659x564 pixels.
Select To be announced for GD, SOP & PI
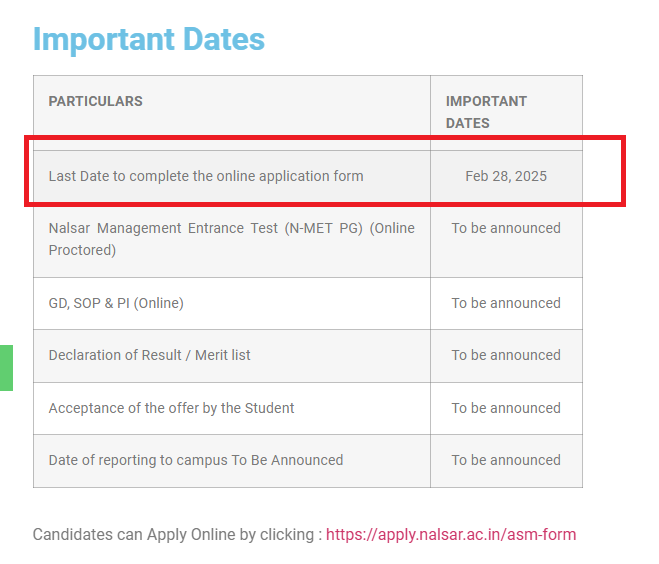[x=506, y=303]
